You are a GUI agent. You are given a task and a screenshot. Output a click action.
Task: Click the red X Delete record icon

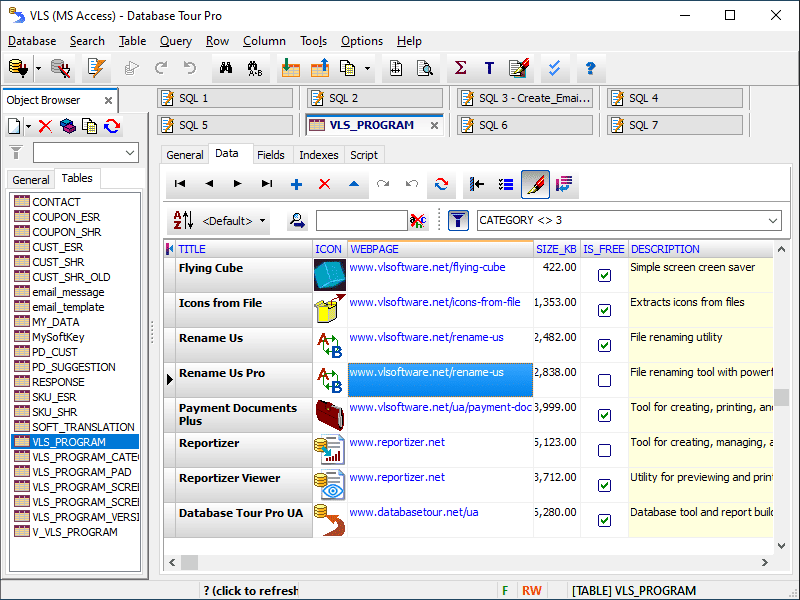coord(324,184)
